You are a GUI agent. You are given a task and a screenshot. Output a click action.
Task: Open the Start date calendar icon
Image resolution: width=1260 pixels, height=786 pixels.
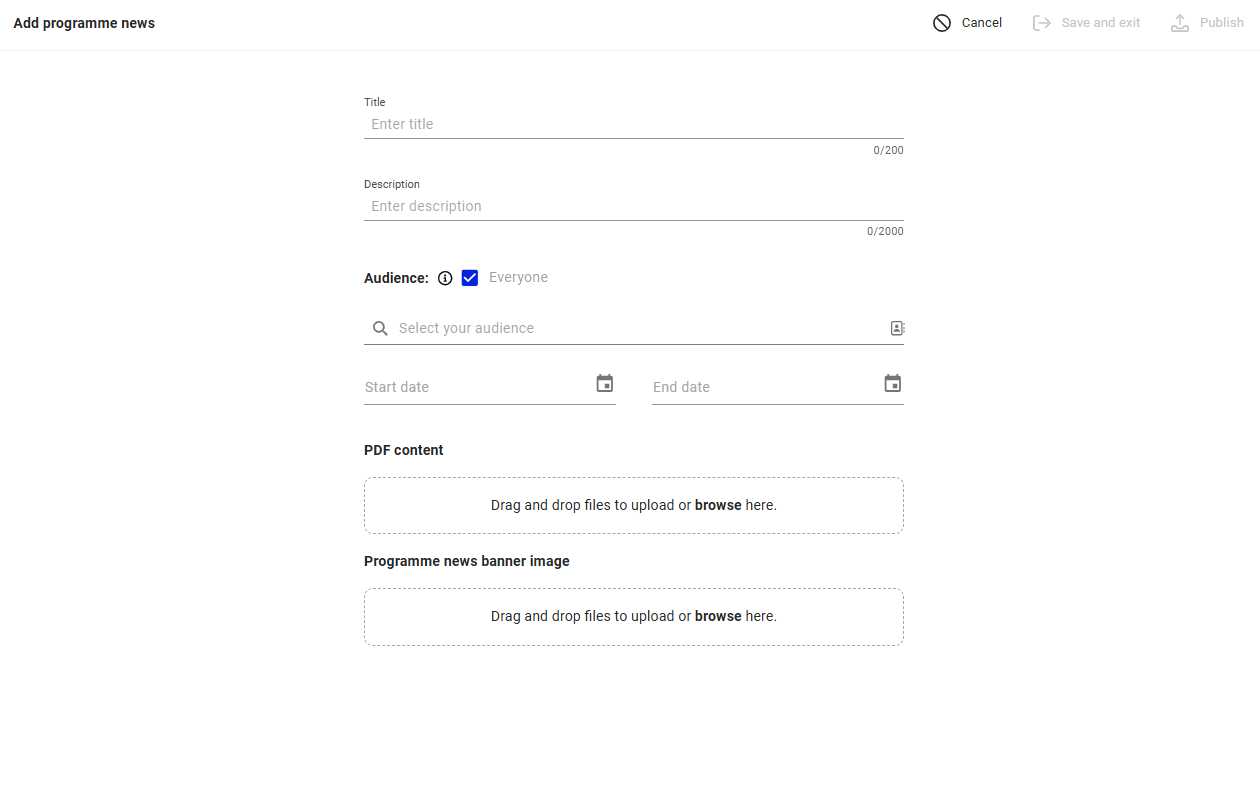(605, 384)
